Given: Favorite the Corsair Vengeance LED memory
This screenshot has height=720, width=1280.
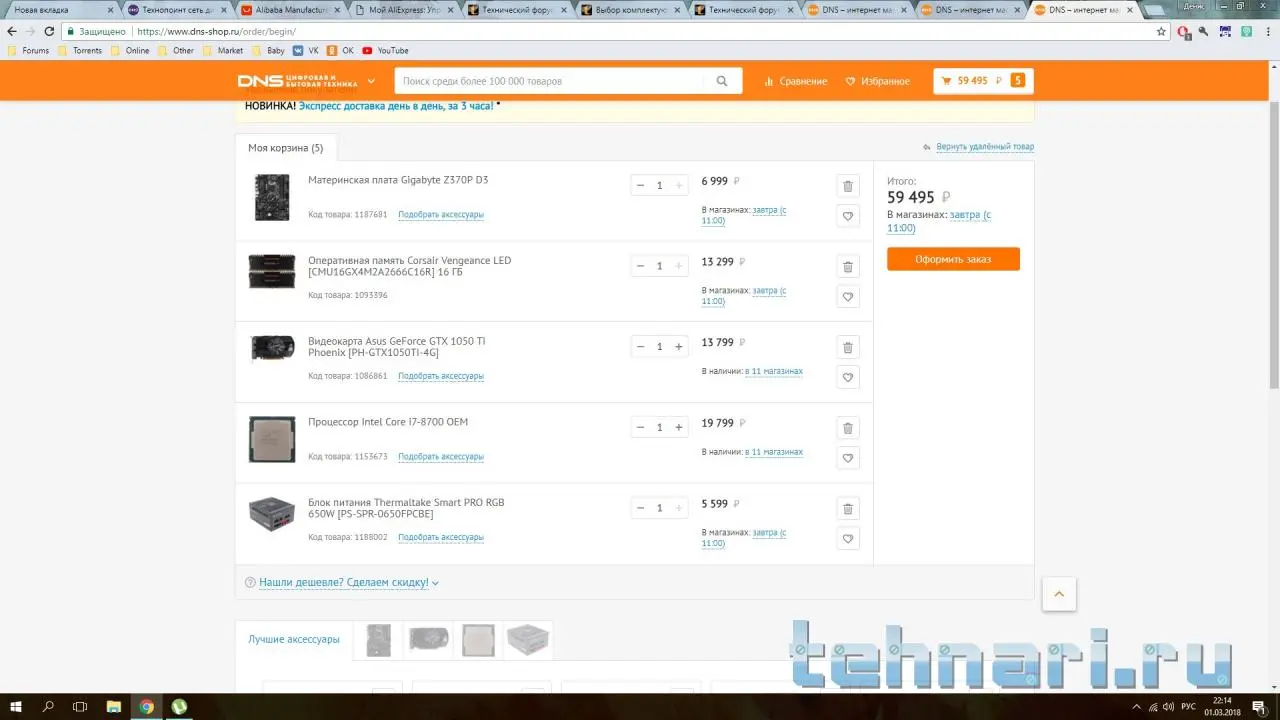Looking at the screenshot, I should click(848, 297).
